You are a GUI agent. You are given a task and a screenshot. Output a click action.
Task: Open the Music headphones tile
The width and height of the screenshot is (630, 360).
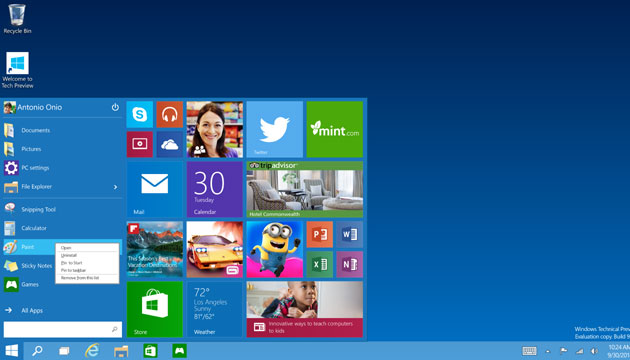point(170,115)
